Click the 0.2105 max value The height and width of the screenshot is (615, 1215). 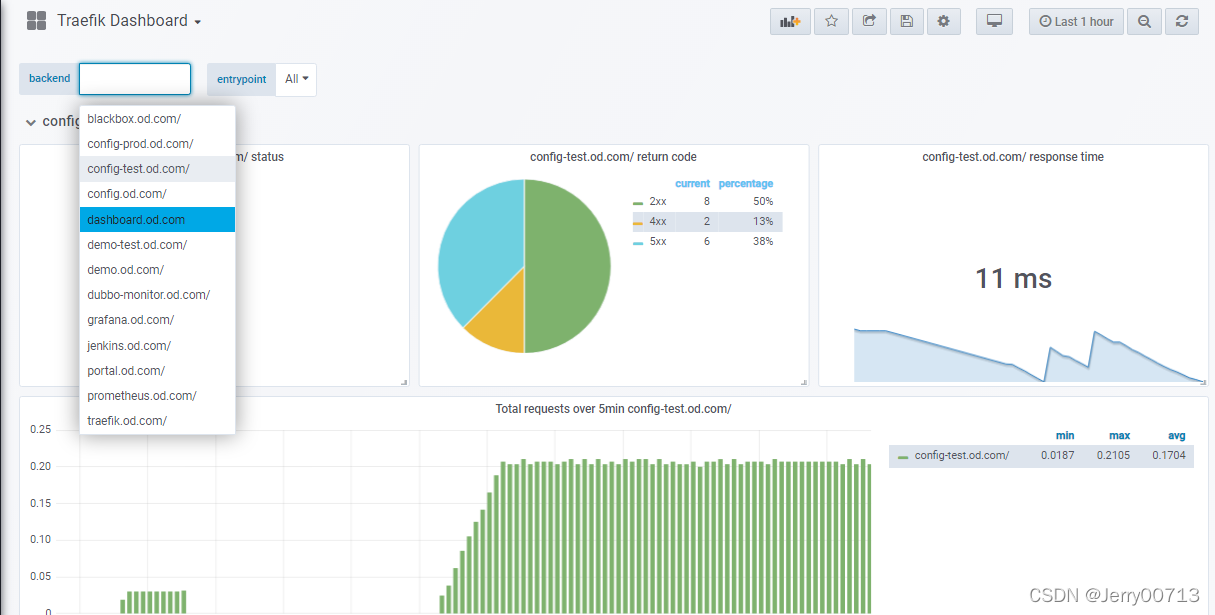click(1112, 456)
